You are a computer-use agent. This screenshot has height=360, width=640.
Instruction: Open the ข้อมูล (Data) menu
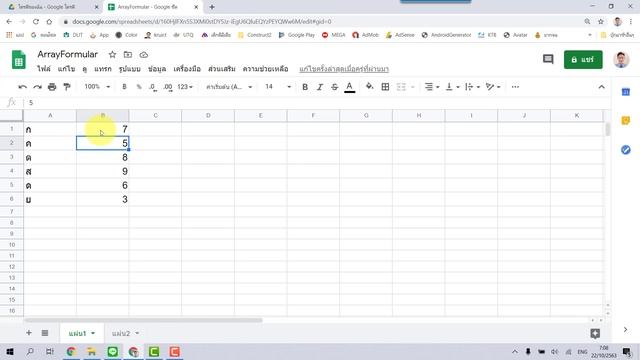[157, 69]
